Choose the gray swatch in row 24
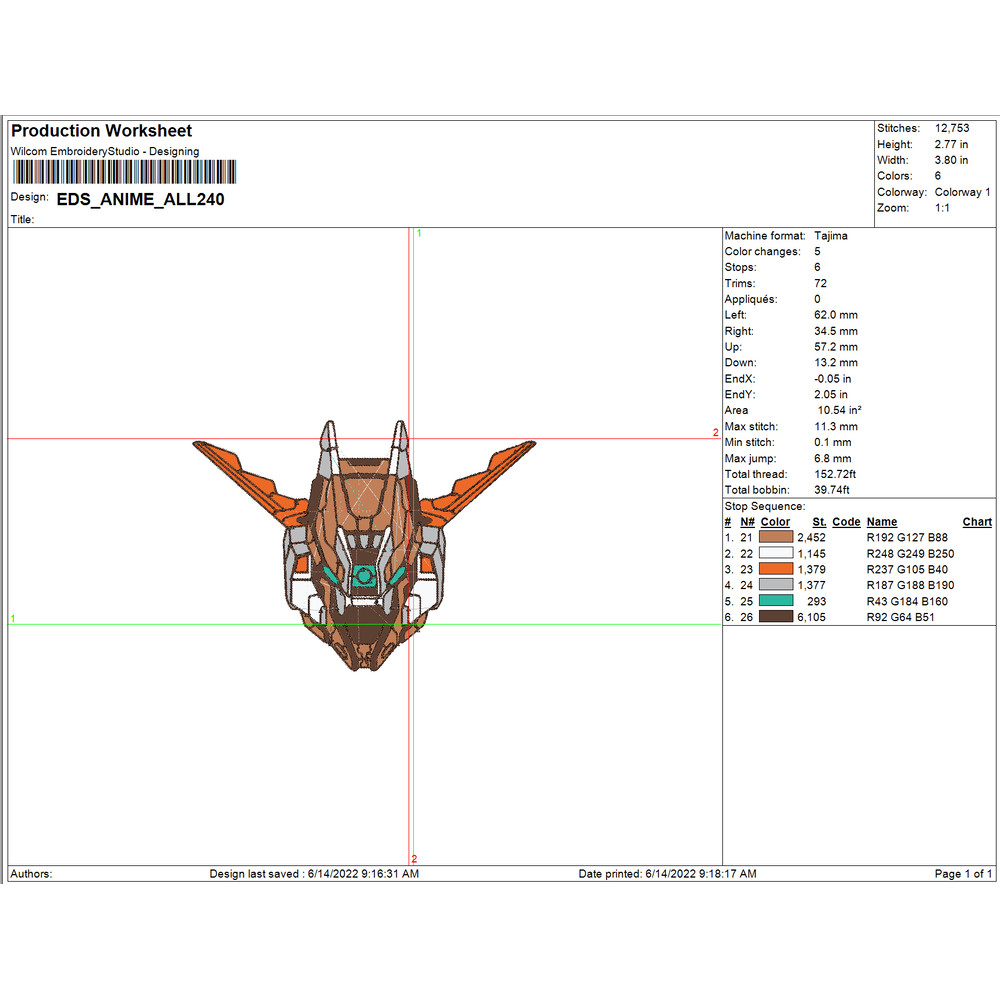 tap(777, 585)
